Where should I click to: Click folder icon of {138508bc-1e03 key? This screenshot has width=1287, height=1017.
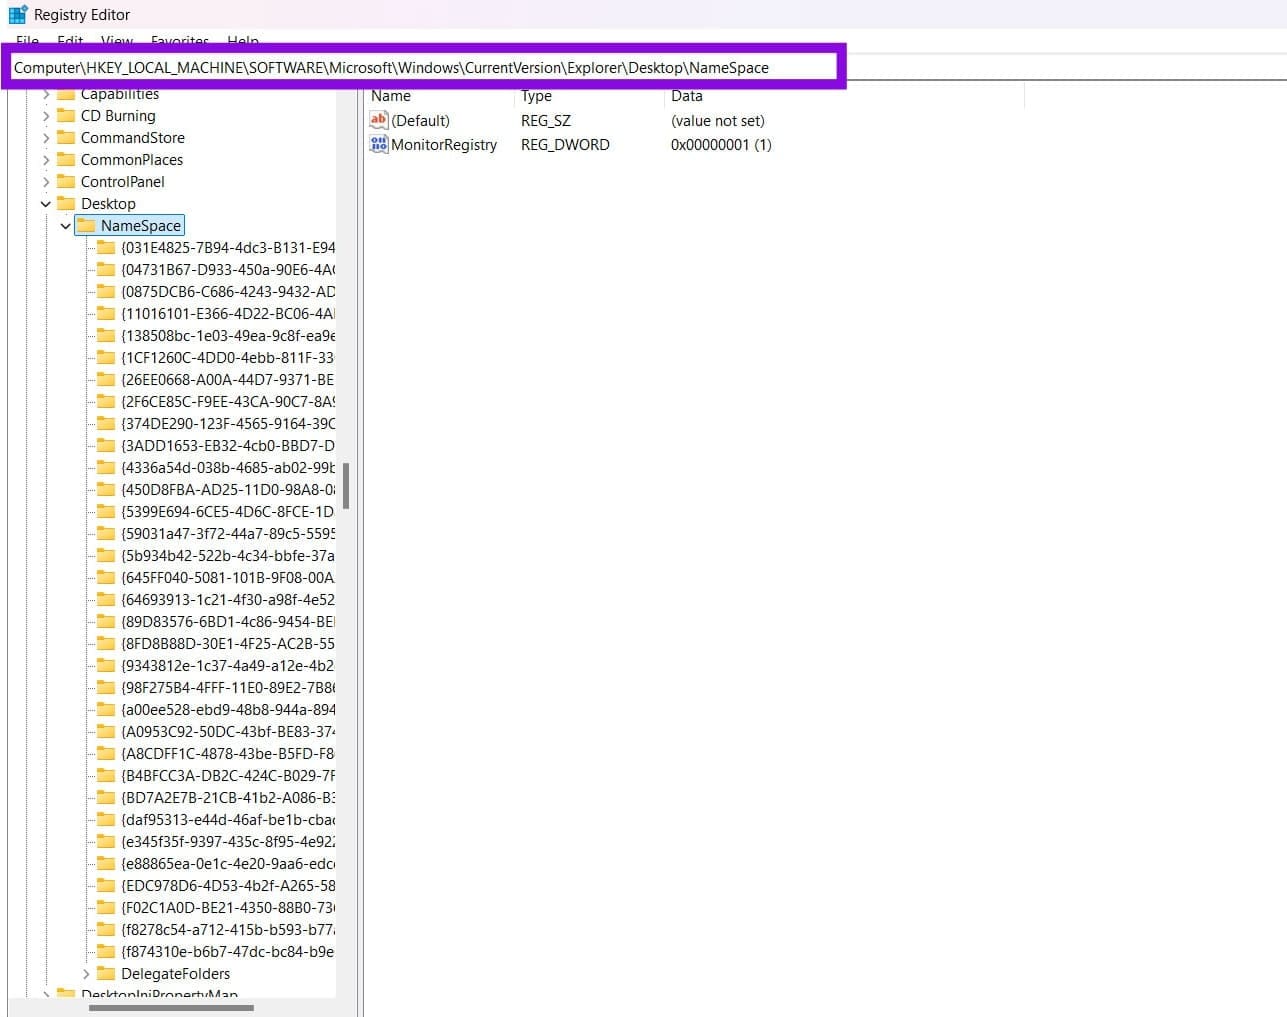point(106,335)
